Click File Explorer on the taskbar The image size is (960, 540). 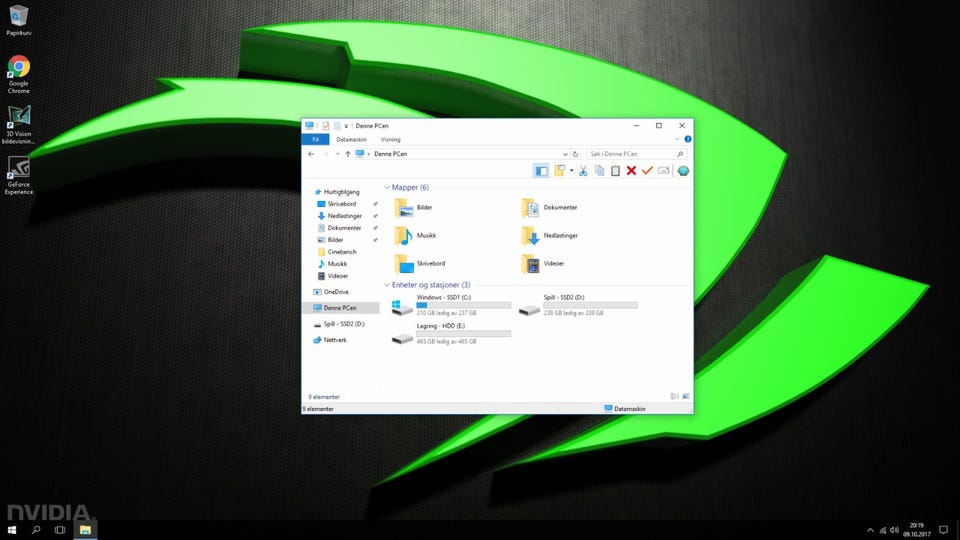[85, 530]
